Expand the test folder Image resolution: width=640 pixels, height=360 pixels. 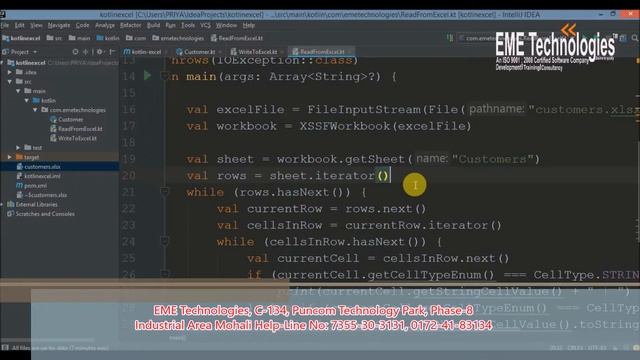tap(18, 147)
